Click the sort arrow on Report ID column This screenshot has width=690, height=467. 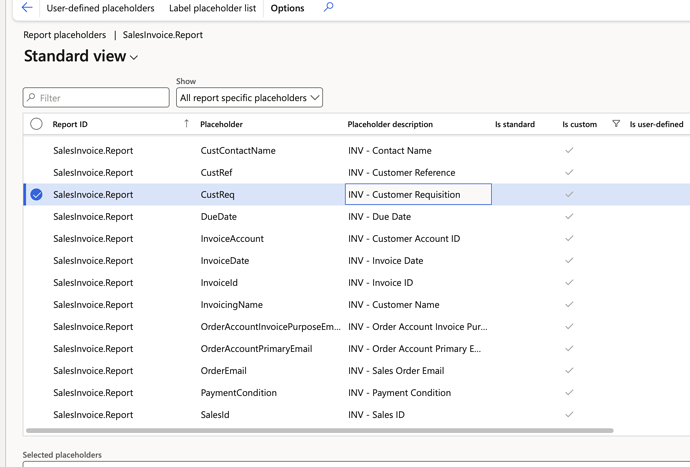[186, 124]
